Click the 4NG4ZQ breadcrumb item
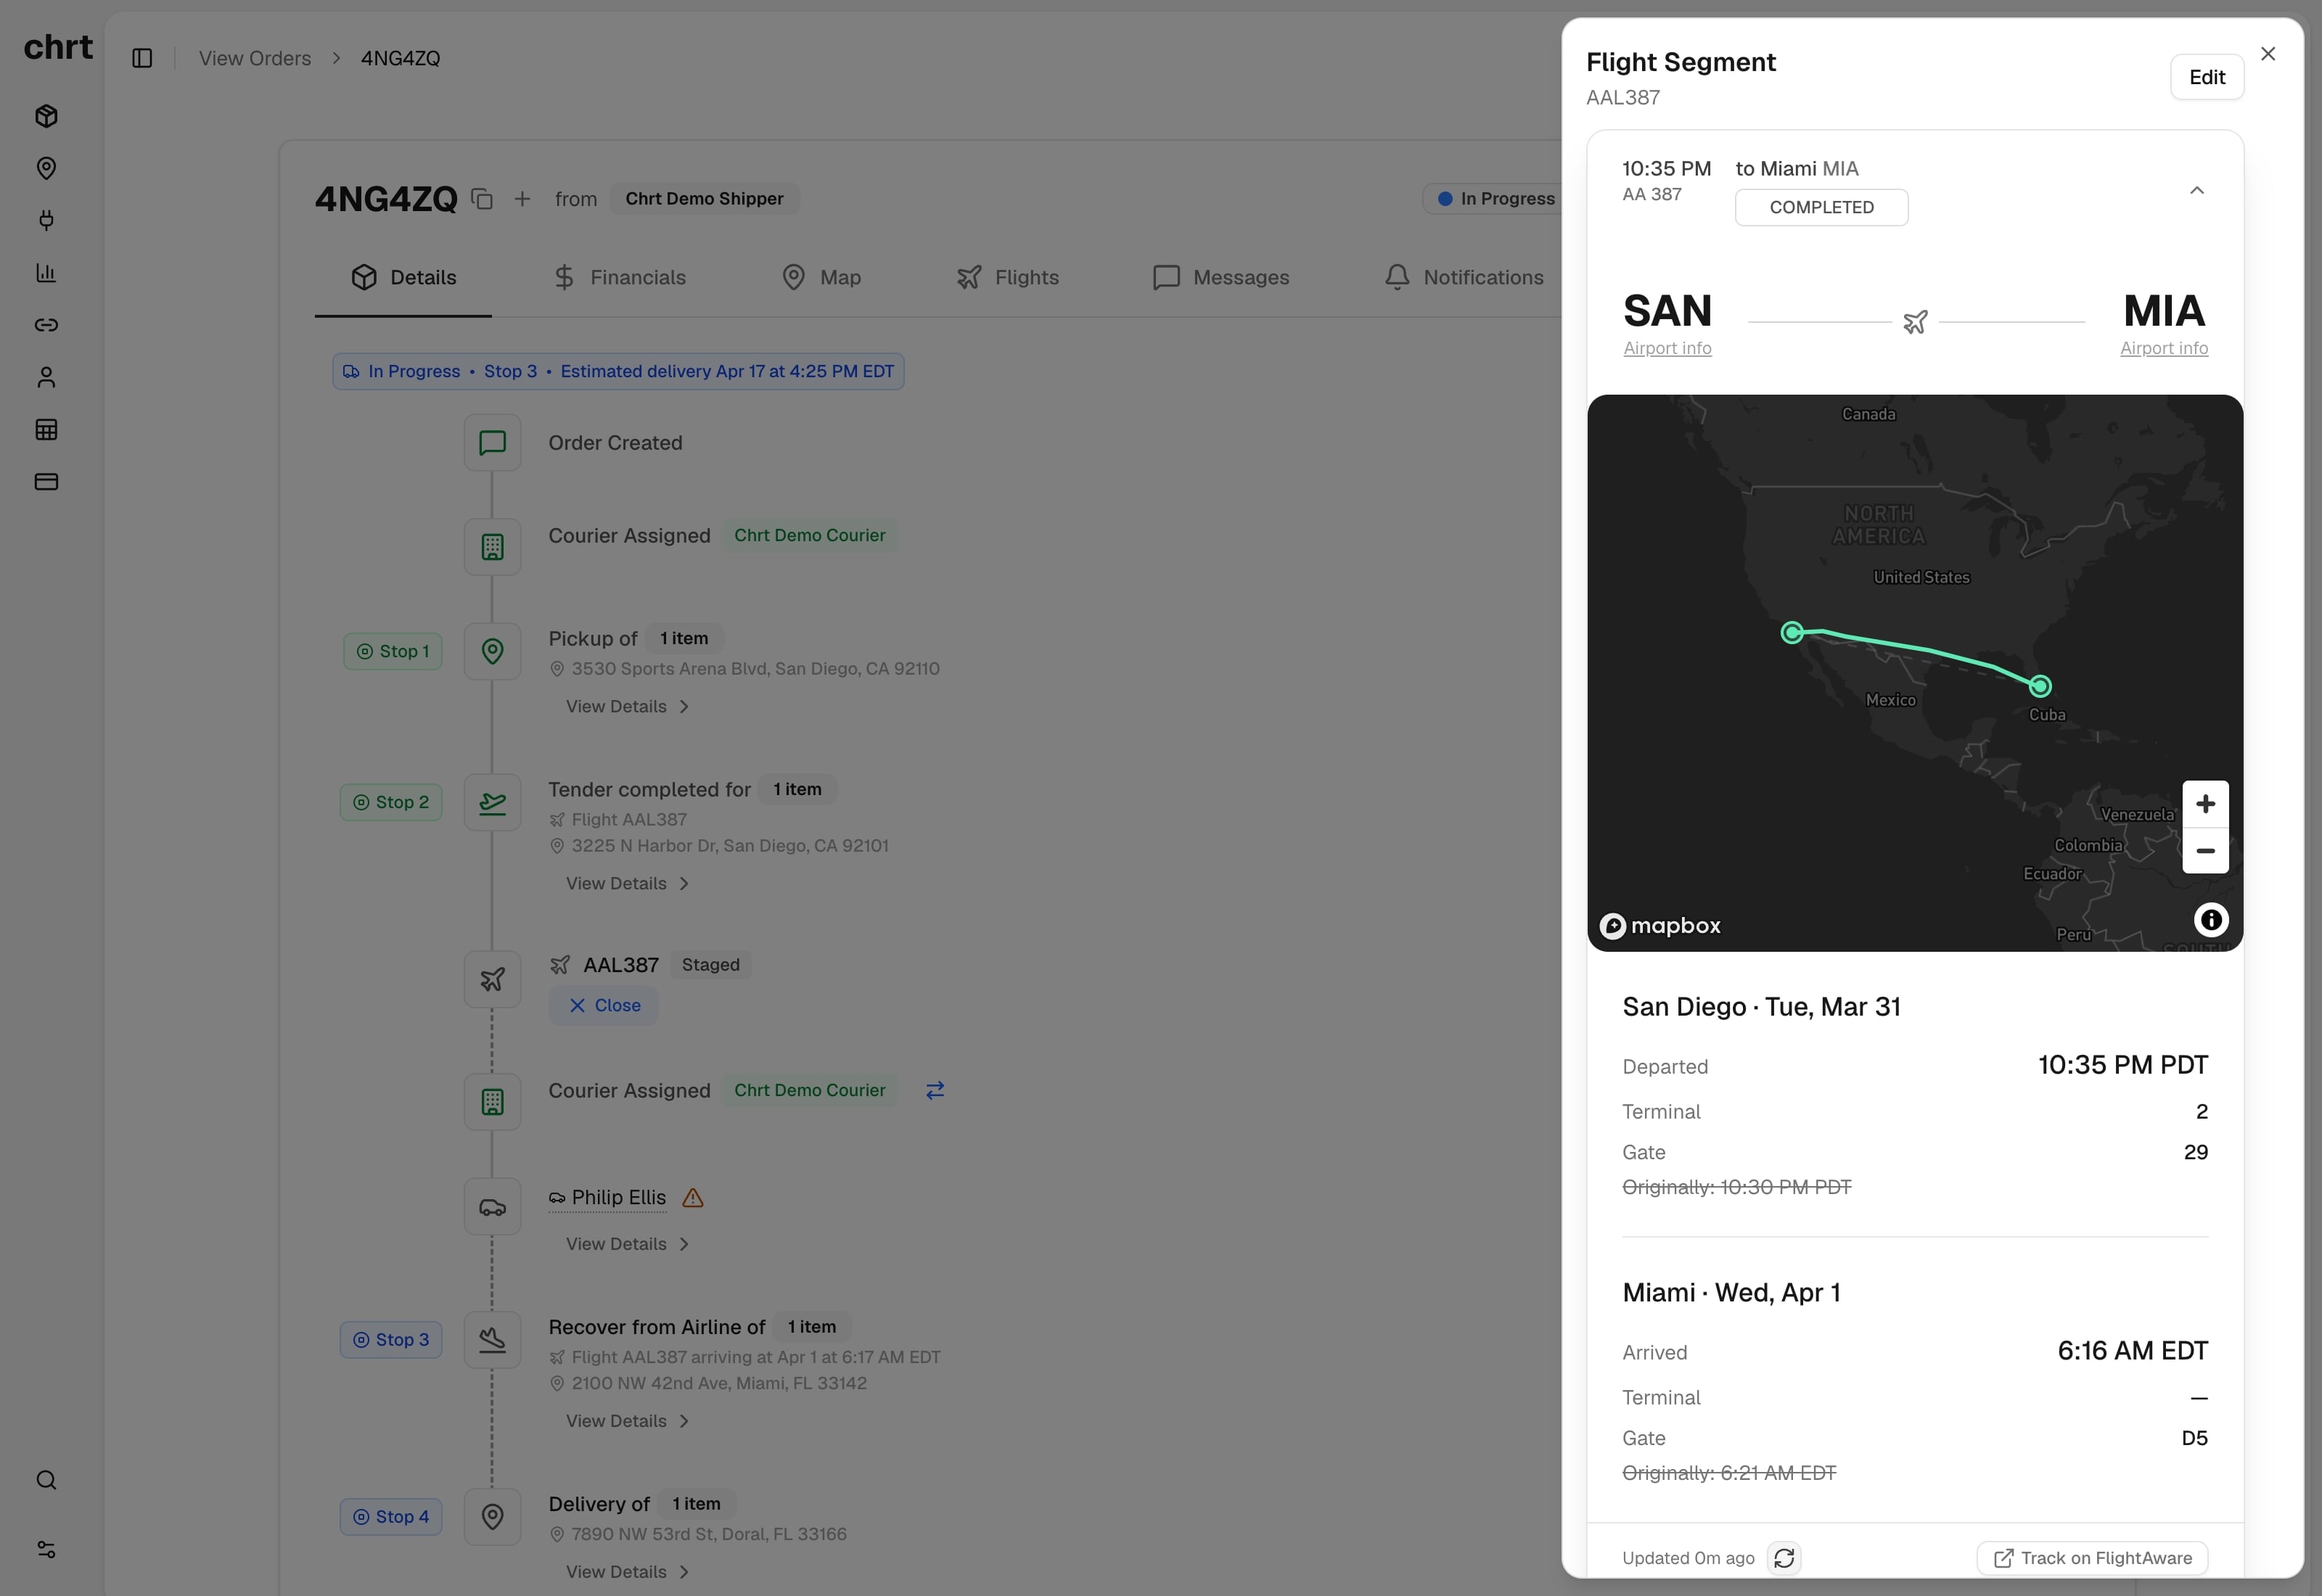2322x1596 pixels. pos(400,58)
